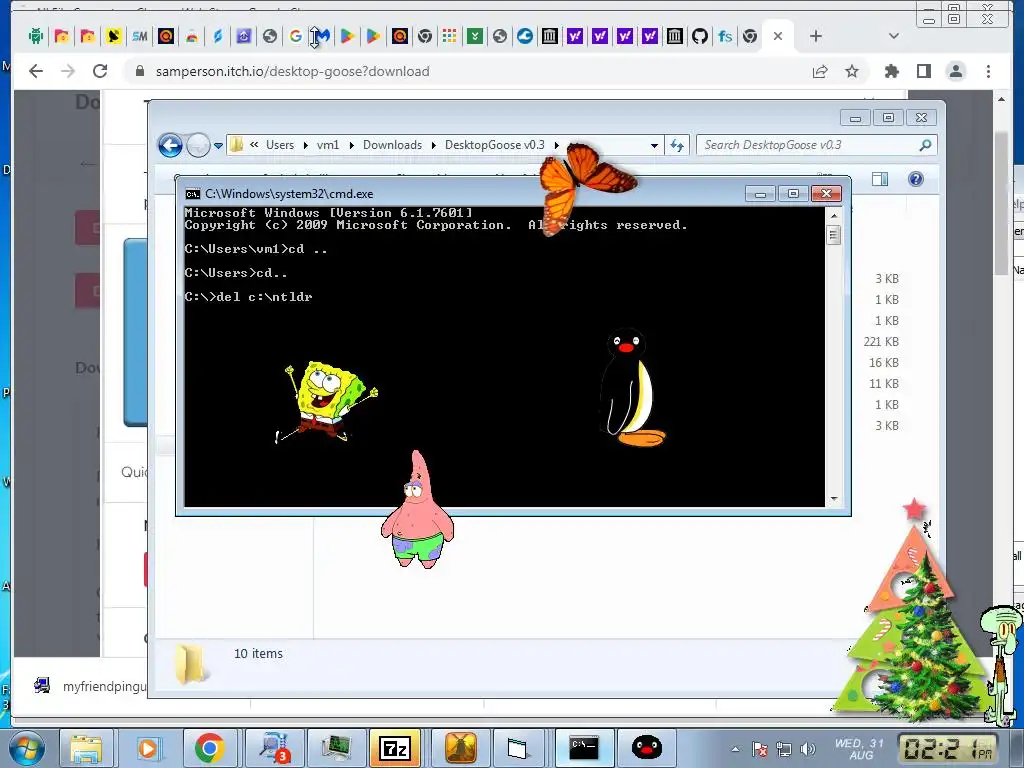
Task: Toggle Chrome side panel icon
Action: coord(923,71)
